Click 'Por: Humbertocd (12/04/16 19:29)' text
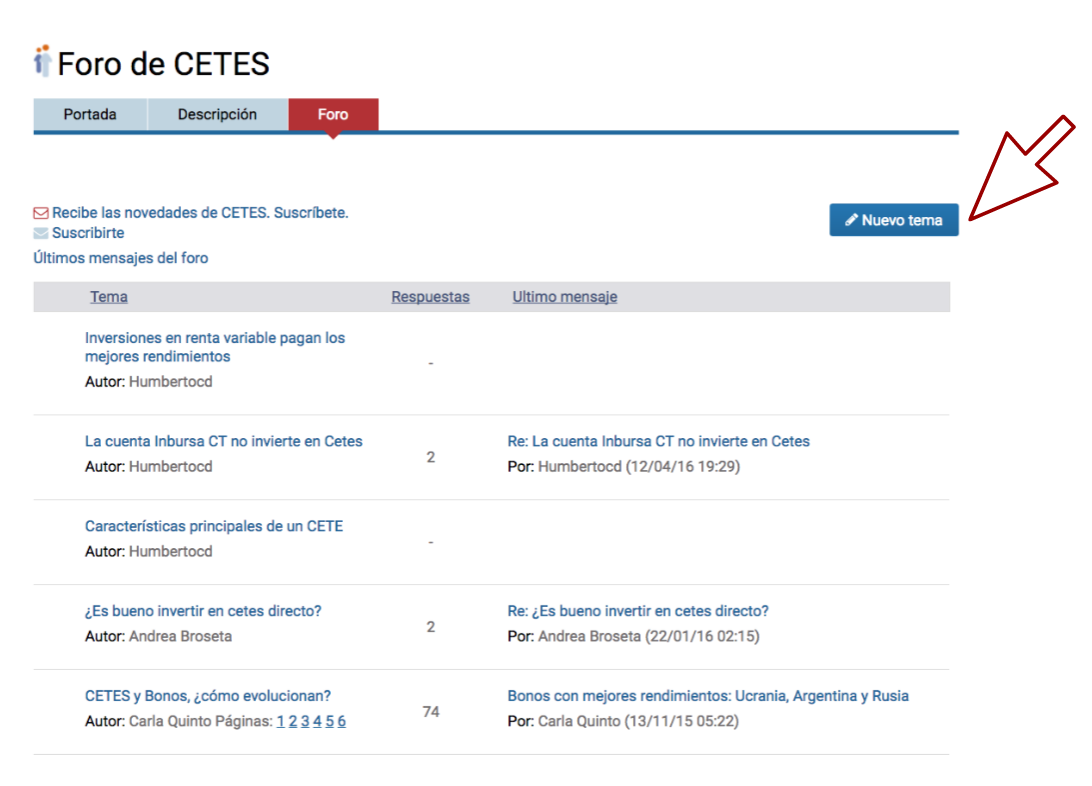 tap(623, 466)
